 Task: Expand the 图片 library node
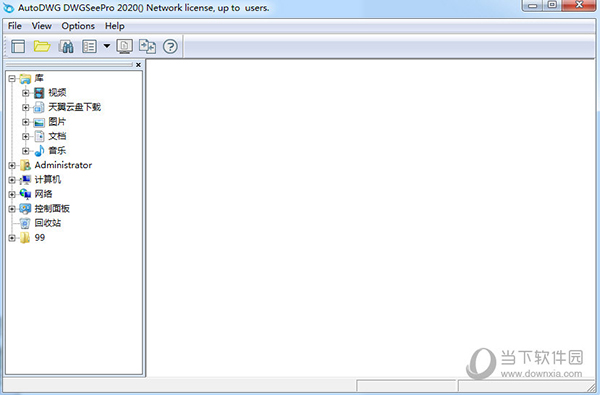point(26,122)
